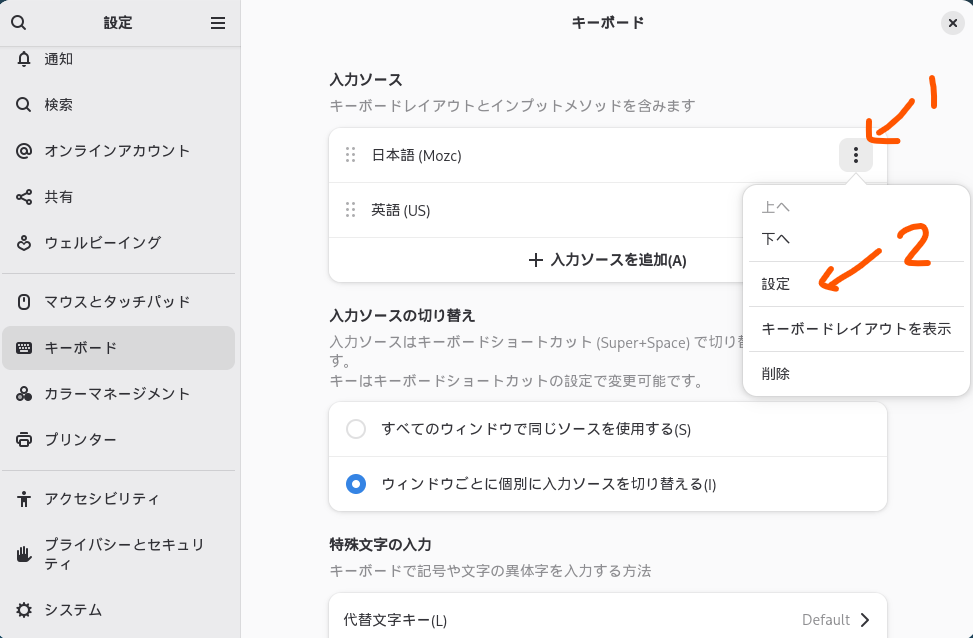This screenshot has height=638, width=973.
Task: Click the search icon in settings sidebar
Action: tap(18, 23)
